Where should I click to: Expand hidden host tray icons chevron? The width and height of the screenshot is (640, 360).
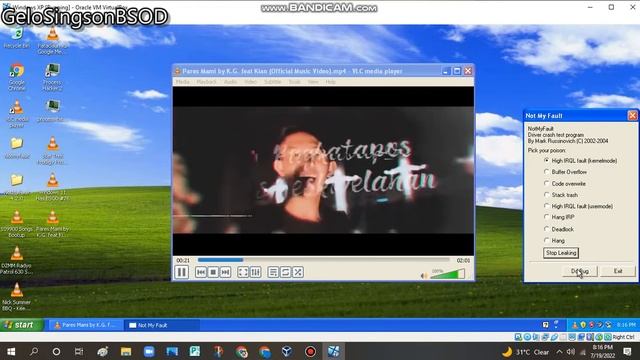559,351
